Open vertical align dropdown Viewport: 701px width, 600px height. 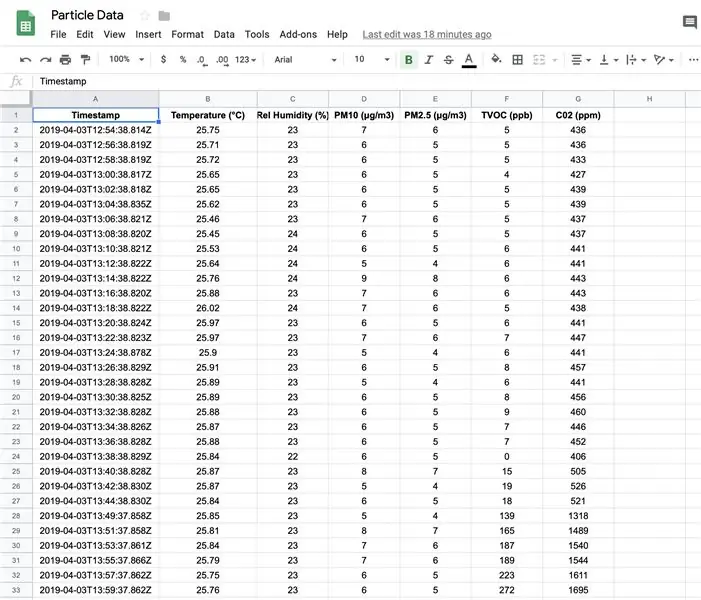[608, 59]
